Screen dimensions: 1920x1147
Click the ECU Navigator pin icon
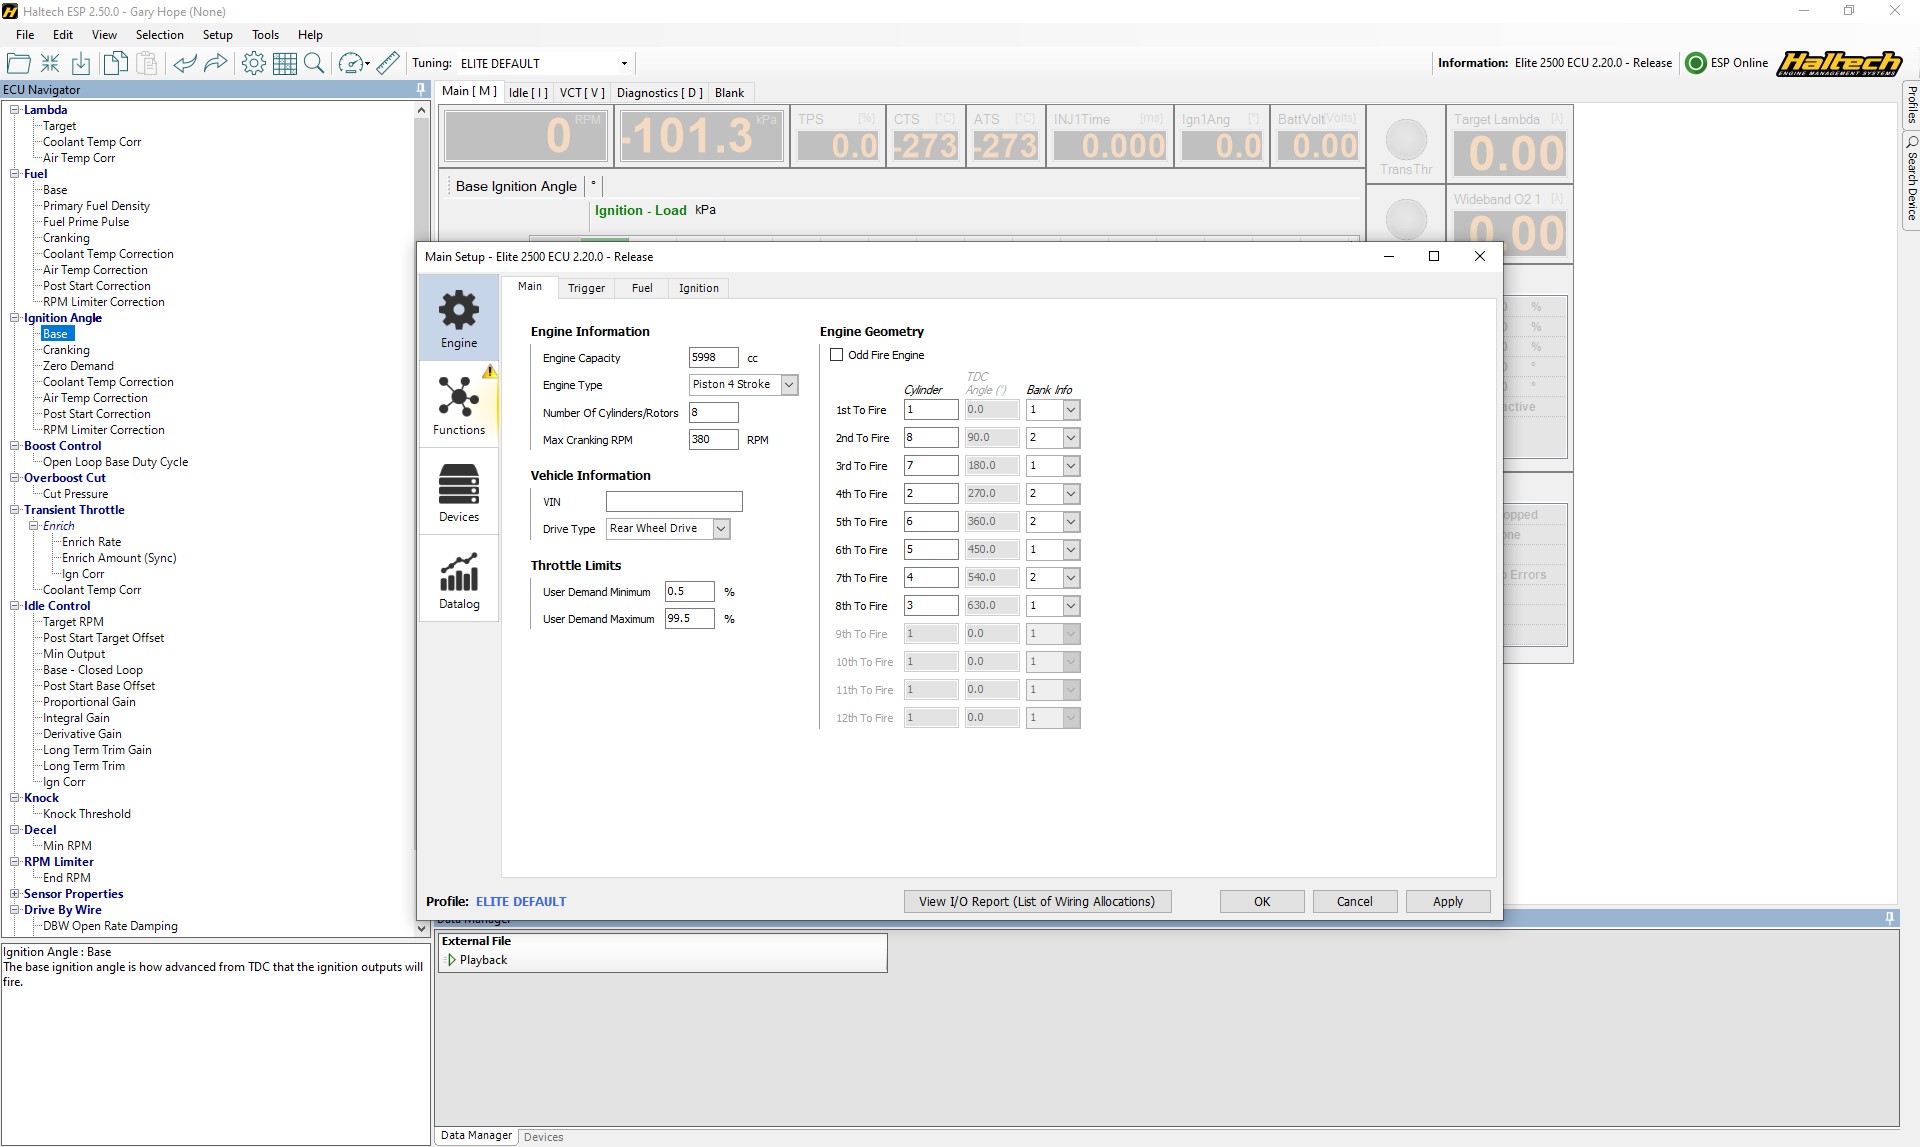pyautogui.click(x=421, y=89)
